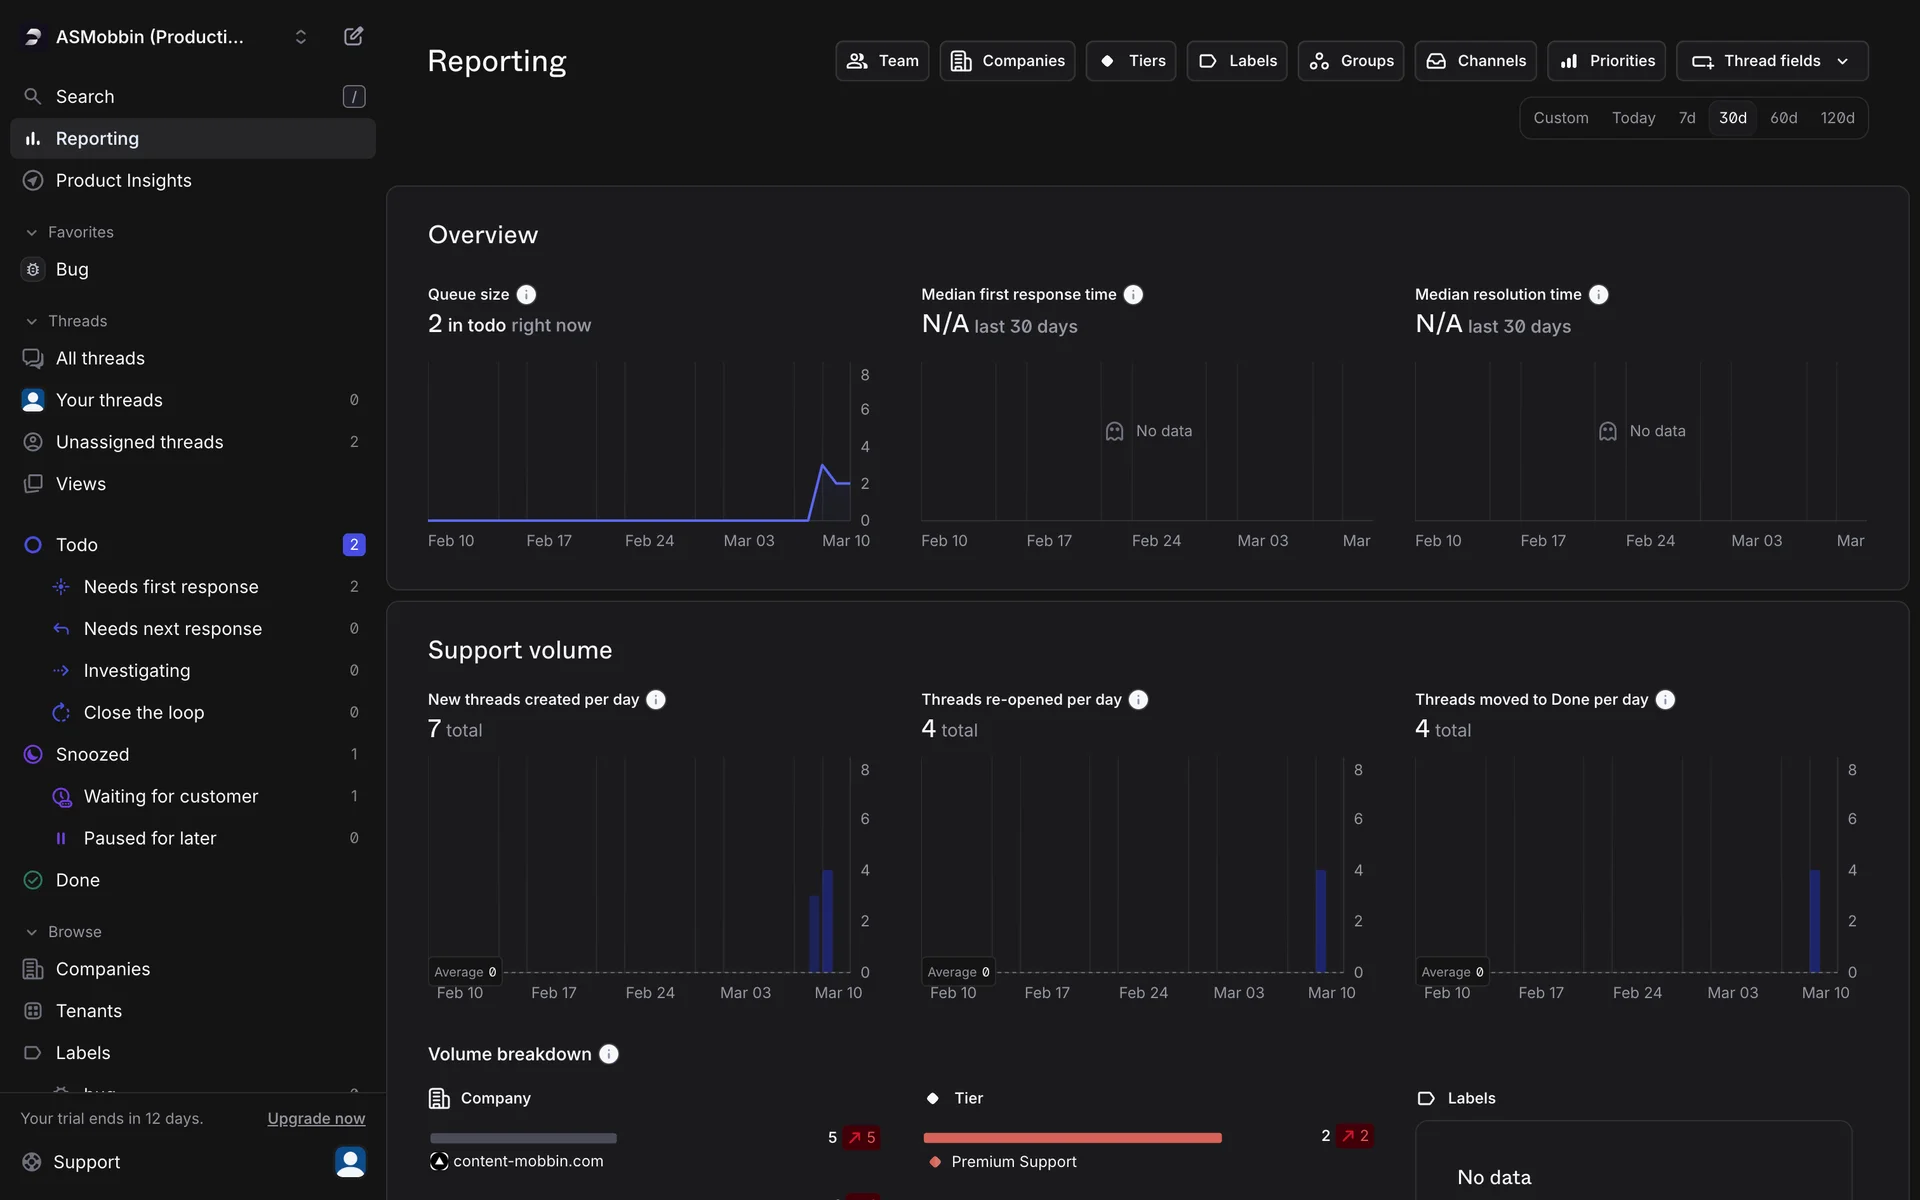Screen dimensions: 1920x1200
Task: Click the Queue size info icon
Action: pos(526,294)
